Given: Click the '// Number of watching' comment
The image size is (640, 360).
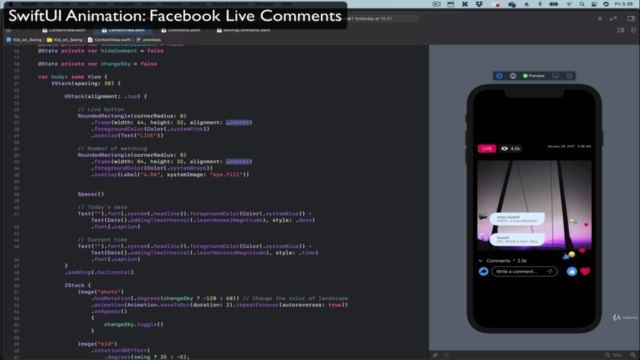Looking at the screenshot, I should (x=112, y=149).
